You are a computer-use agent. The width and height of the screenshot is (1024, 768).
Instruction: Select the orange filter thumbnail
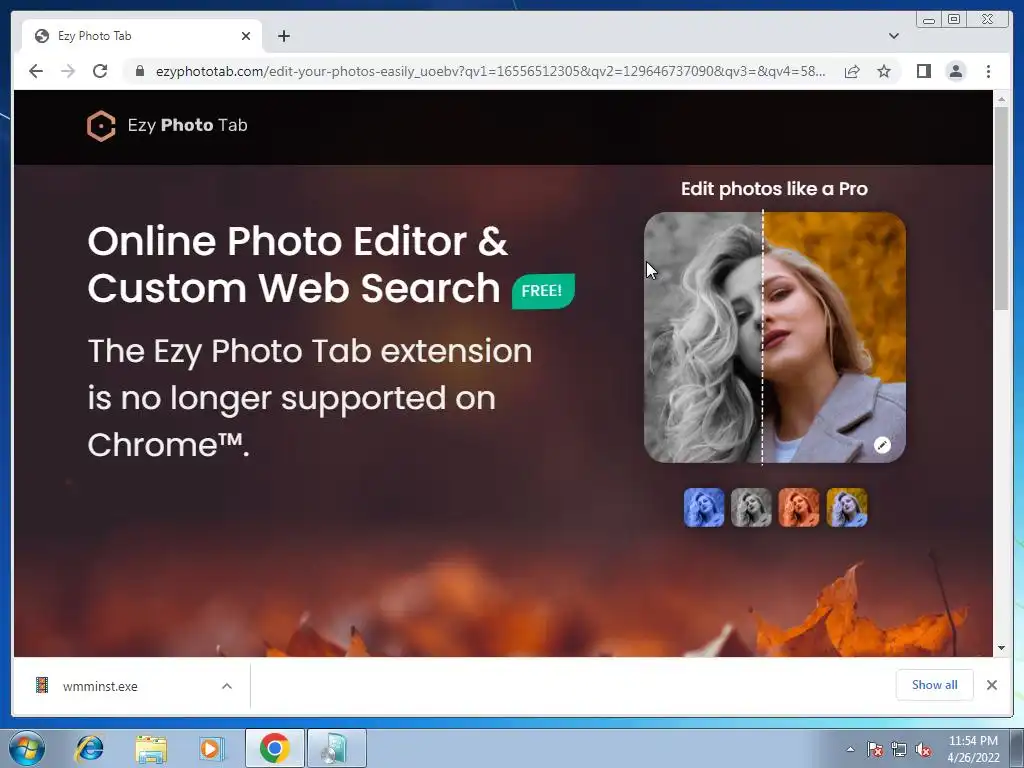click(x=799, y=507)
